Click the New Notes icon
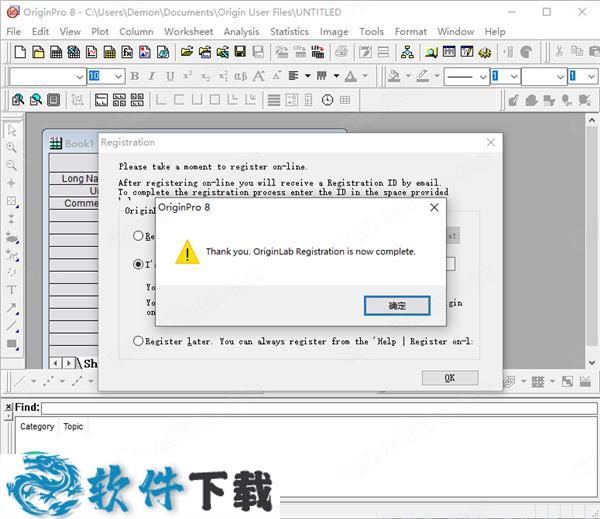The image size is (600, 519). point(163,52)
